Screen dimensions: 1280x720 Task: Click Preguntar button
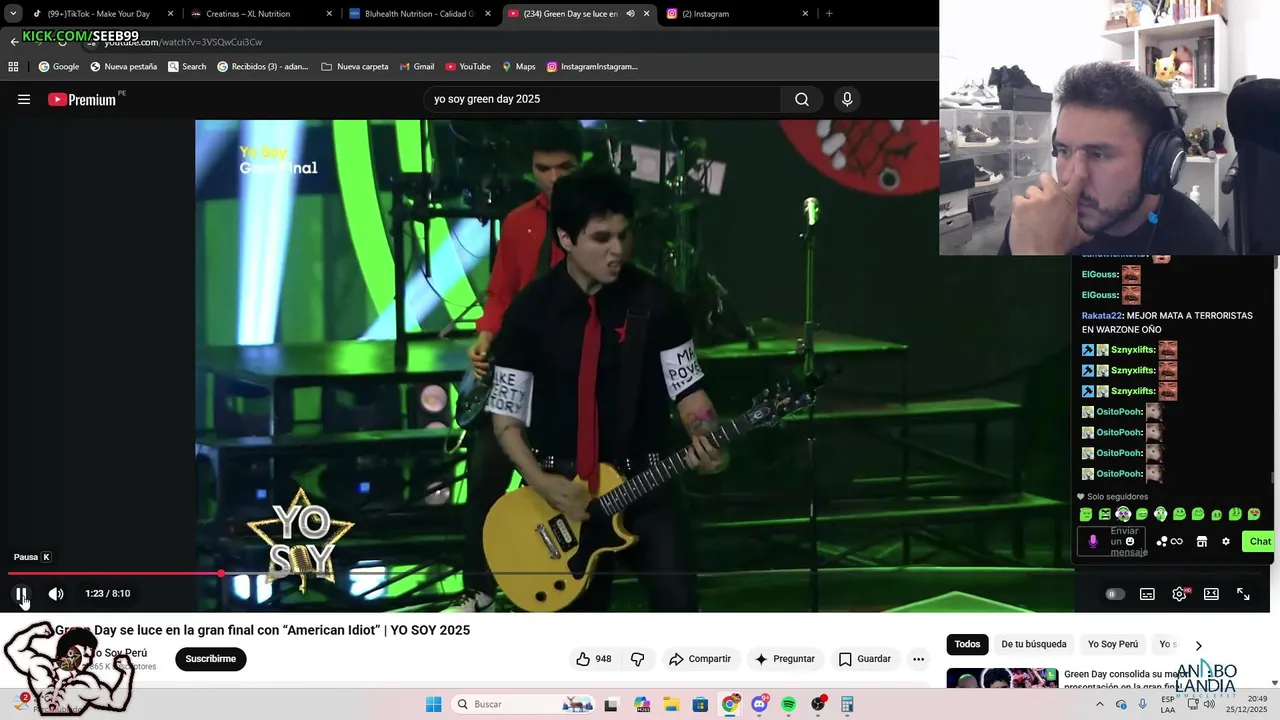(x=785, y=659)
